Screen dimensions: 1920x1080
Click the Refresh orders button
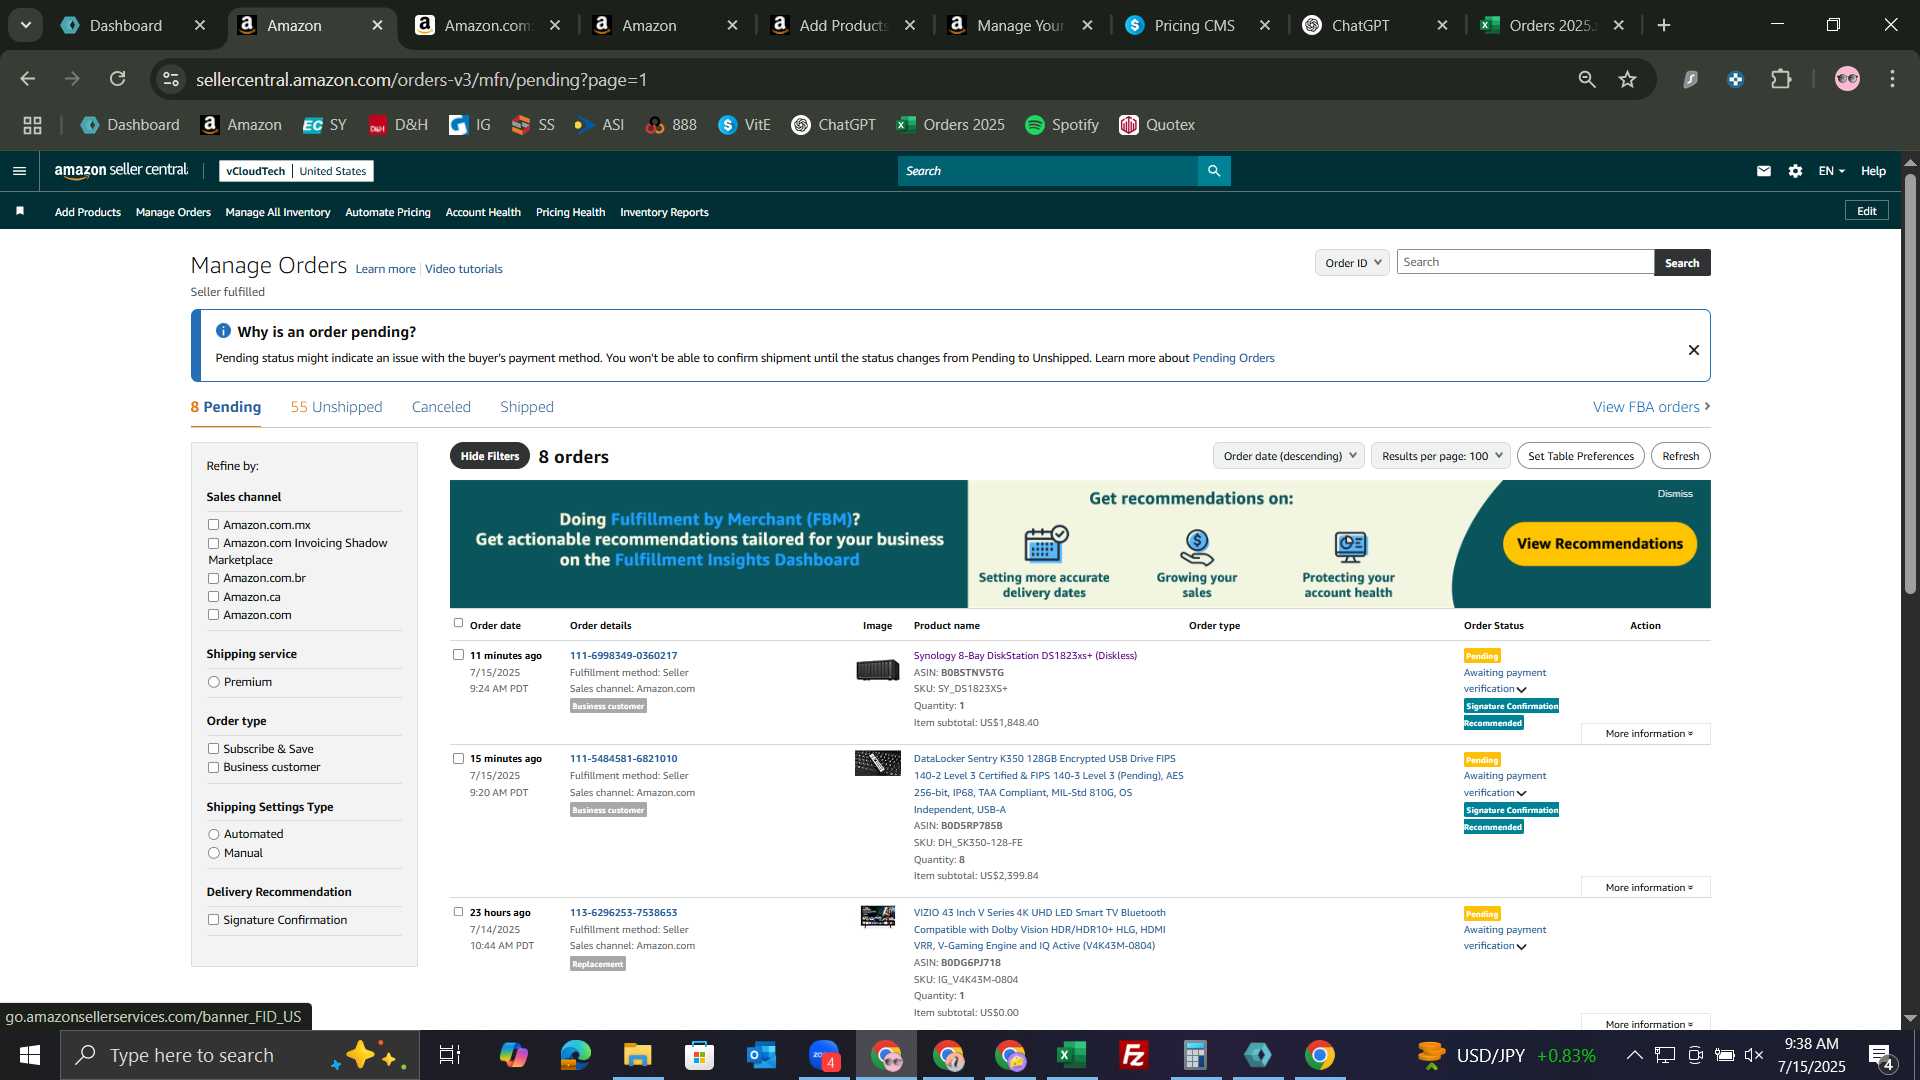click(x=1680, y=456)
